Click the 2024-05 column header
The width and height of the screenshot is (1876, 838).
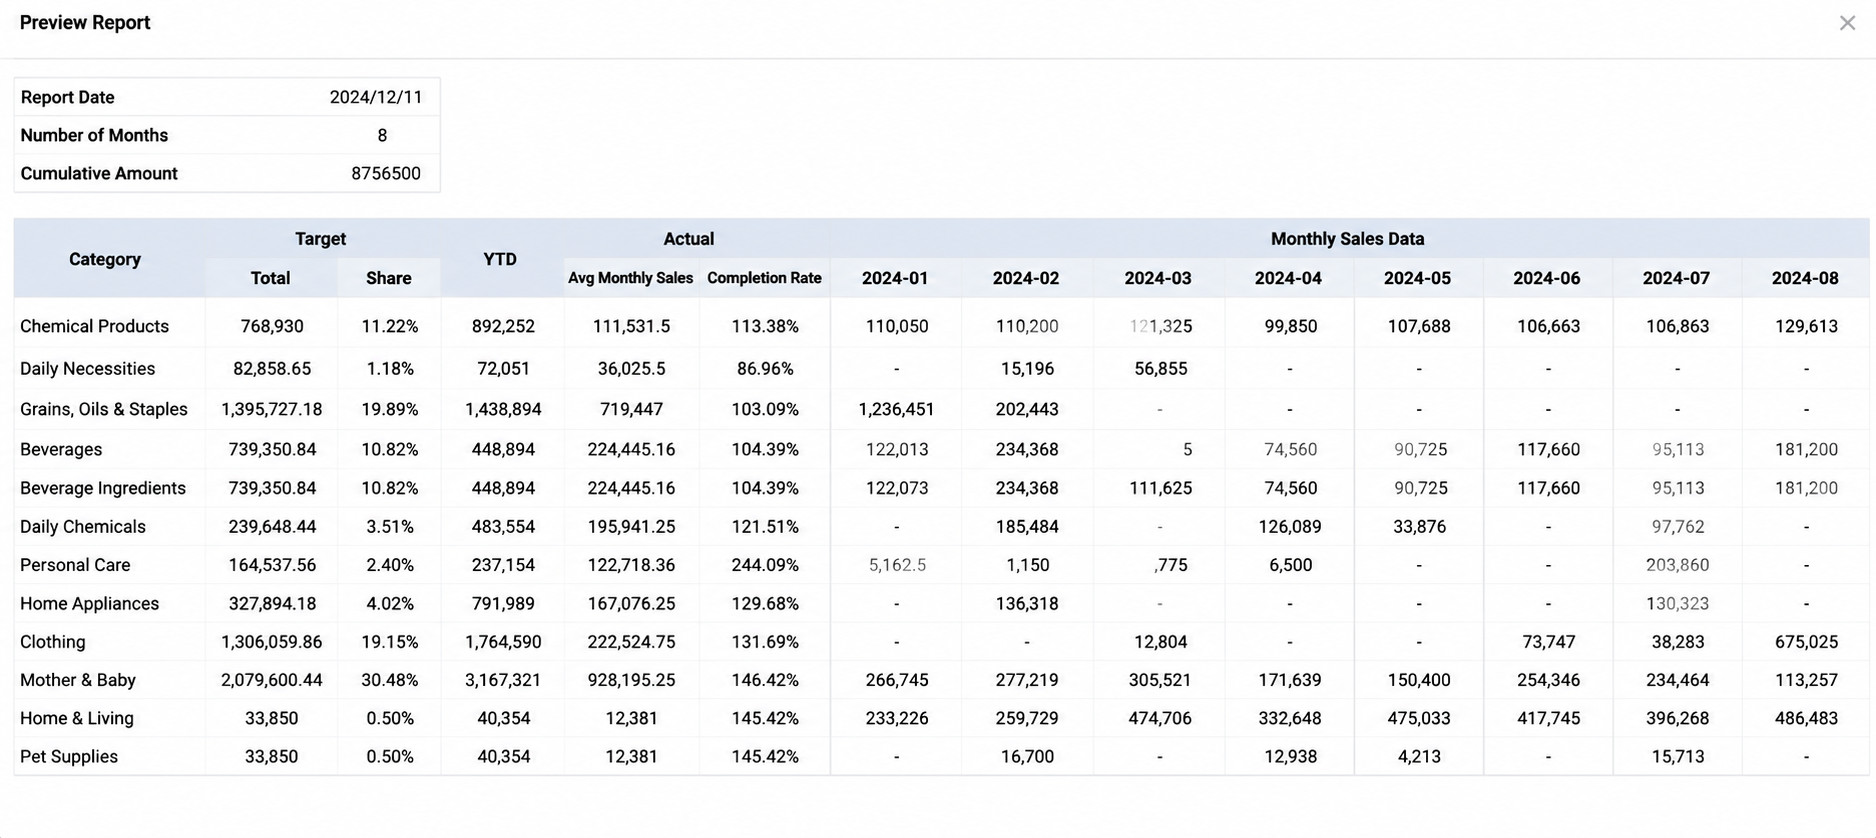pyautogui.click(x=1417, y=278)
